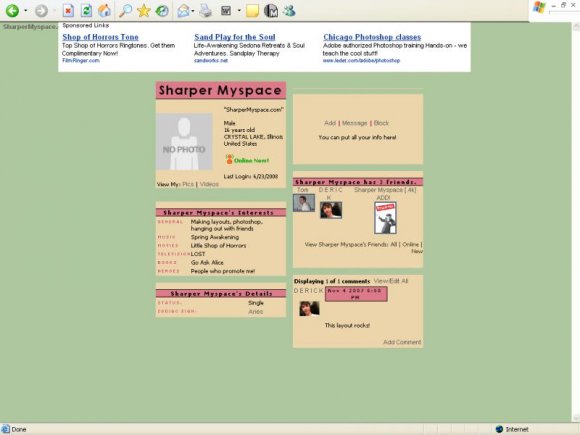The width and height of the screenshot is (580, 435).
Task: Click the Block contact link
Action: (x=381, y=123)
